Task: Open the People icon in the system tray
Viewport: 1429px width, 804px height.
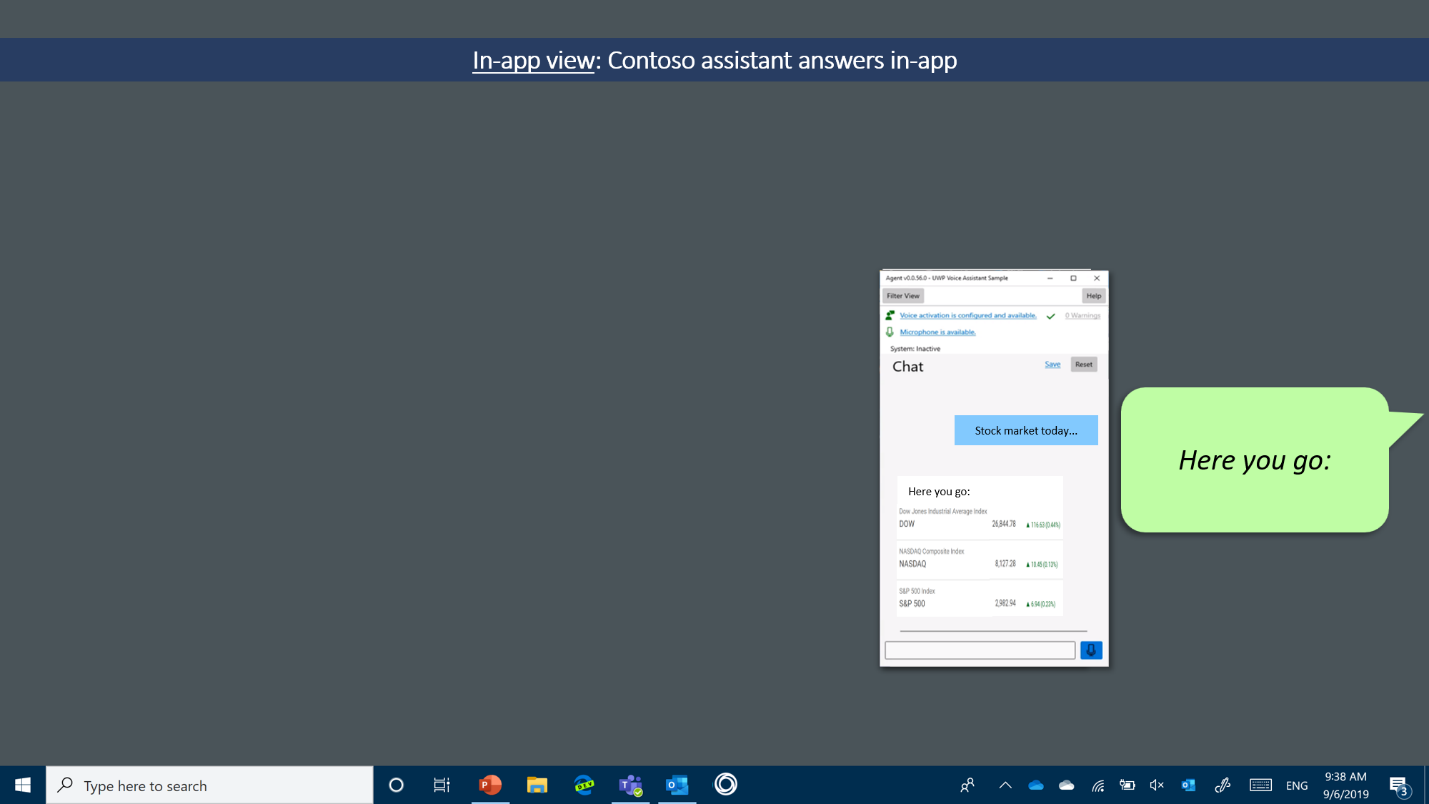Action: pyautogui.click(x=967, y=785)
